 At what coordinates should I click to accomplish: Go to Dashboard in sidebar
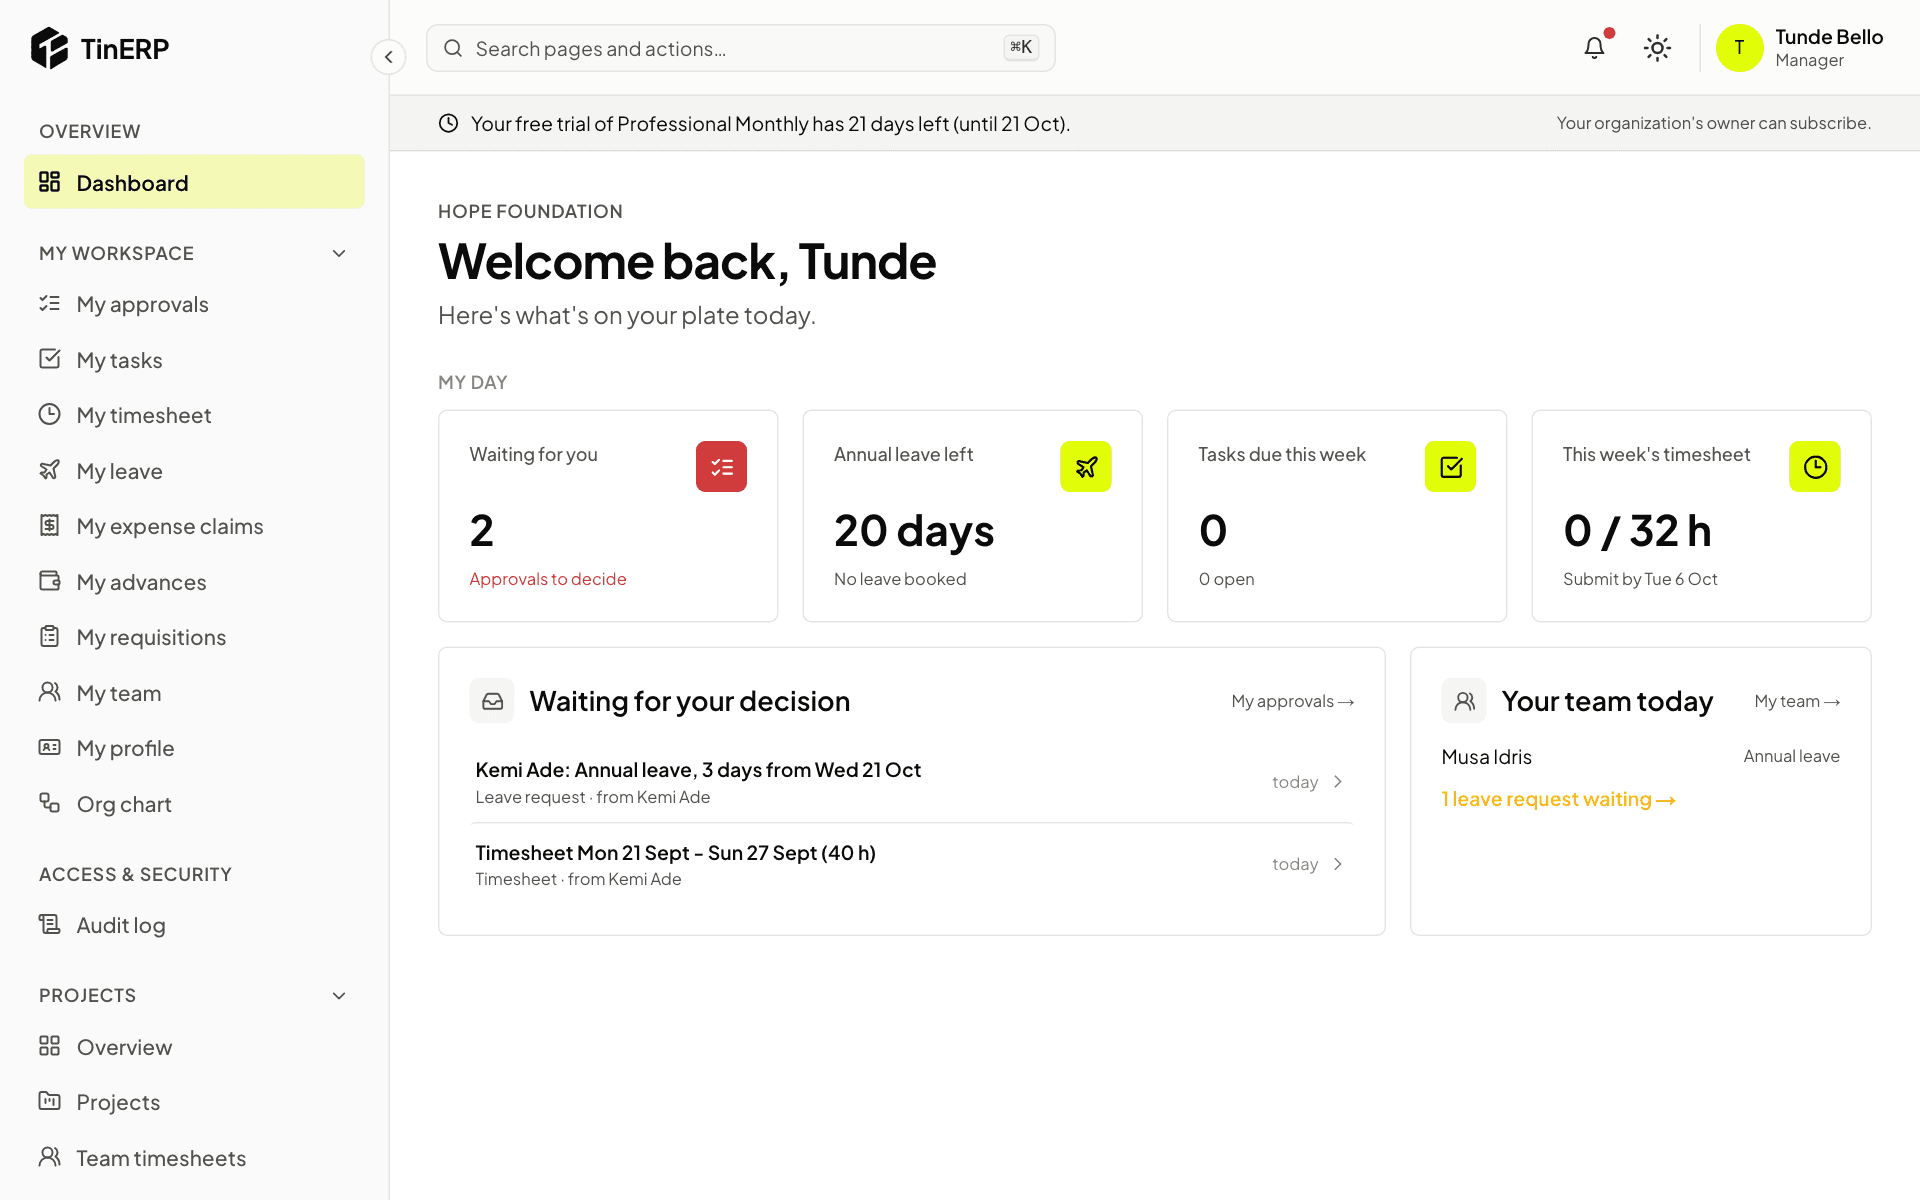[x=194, y=182]
